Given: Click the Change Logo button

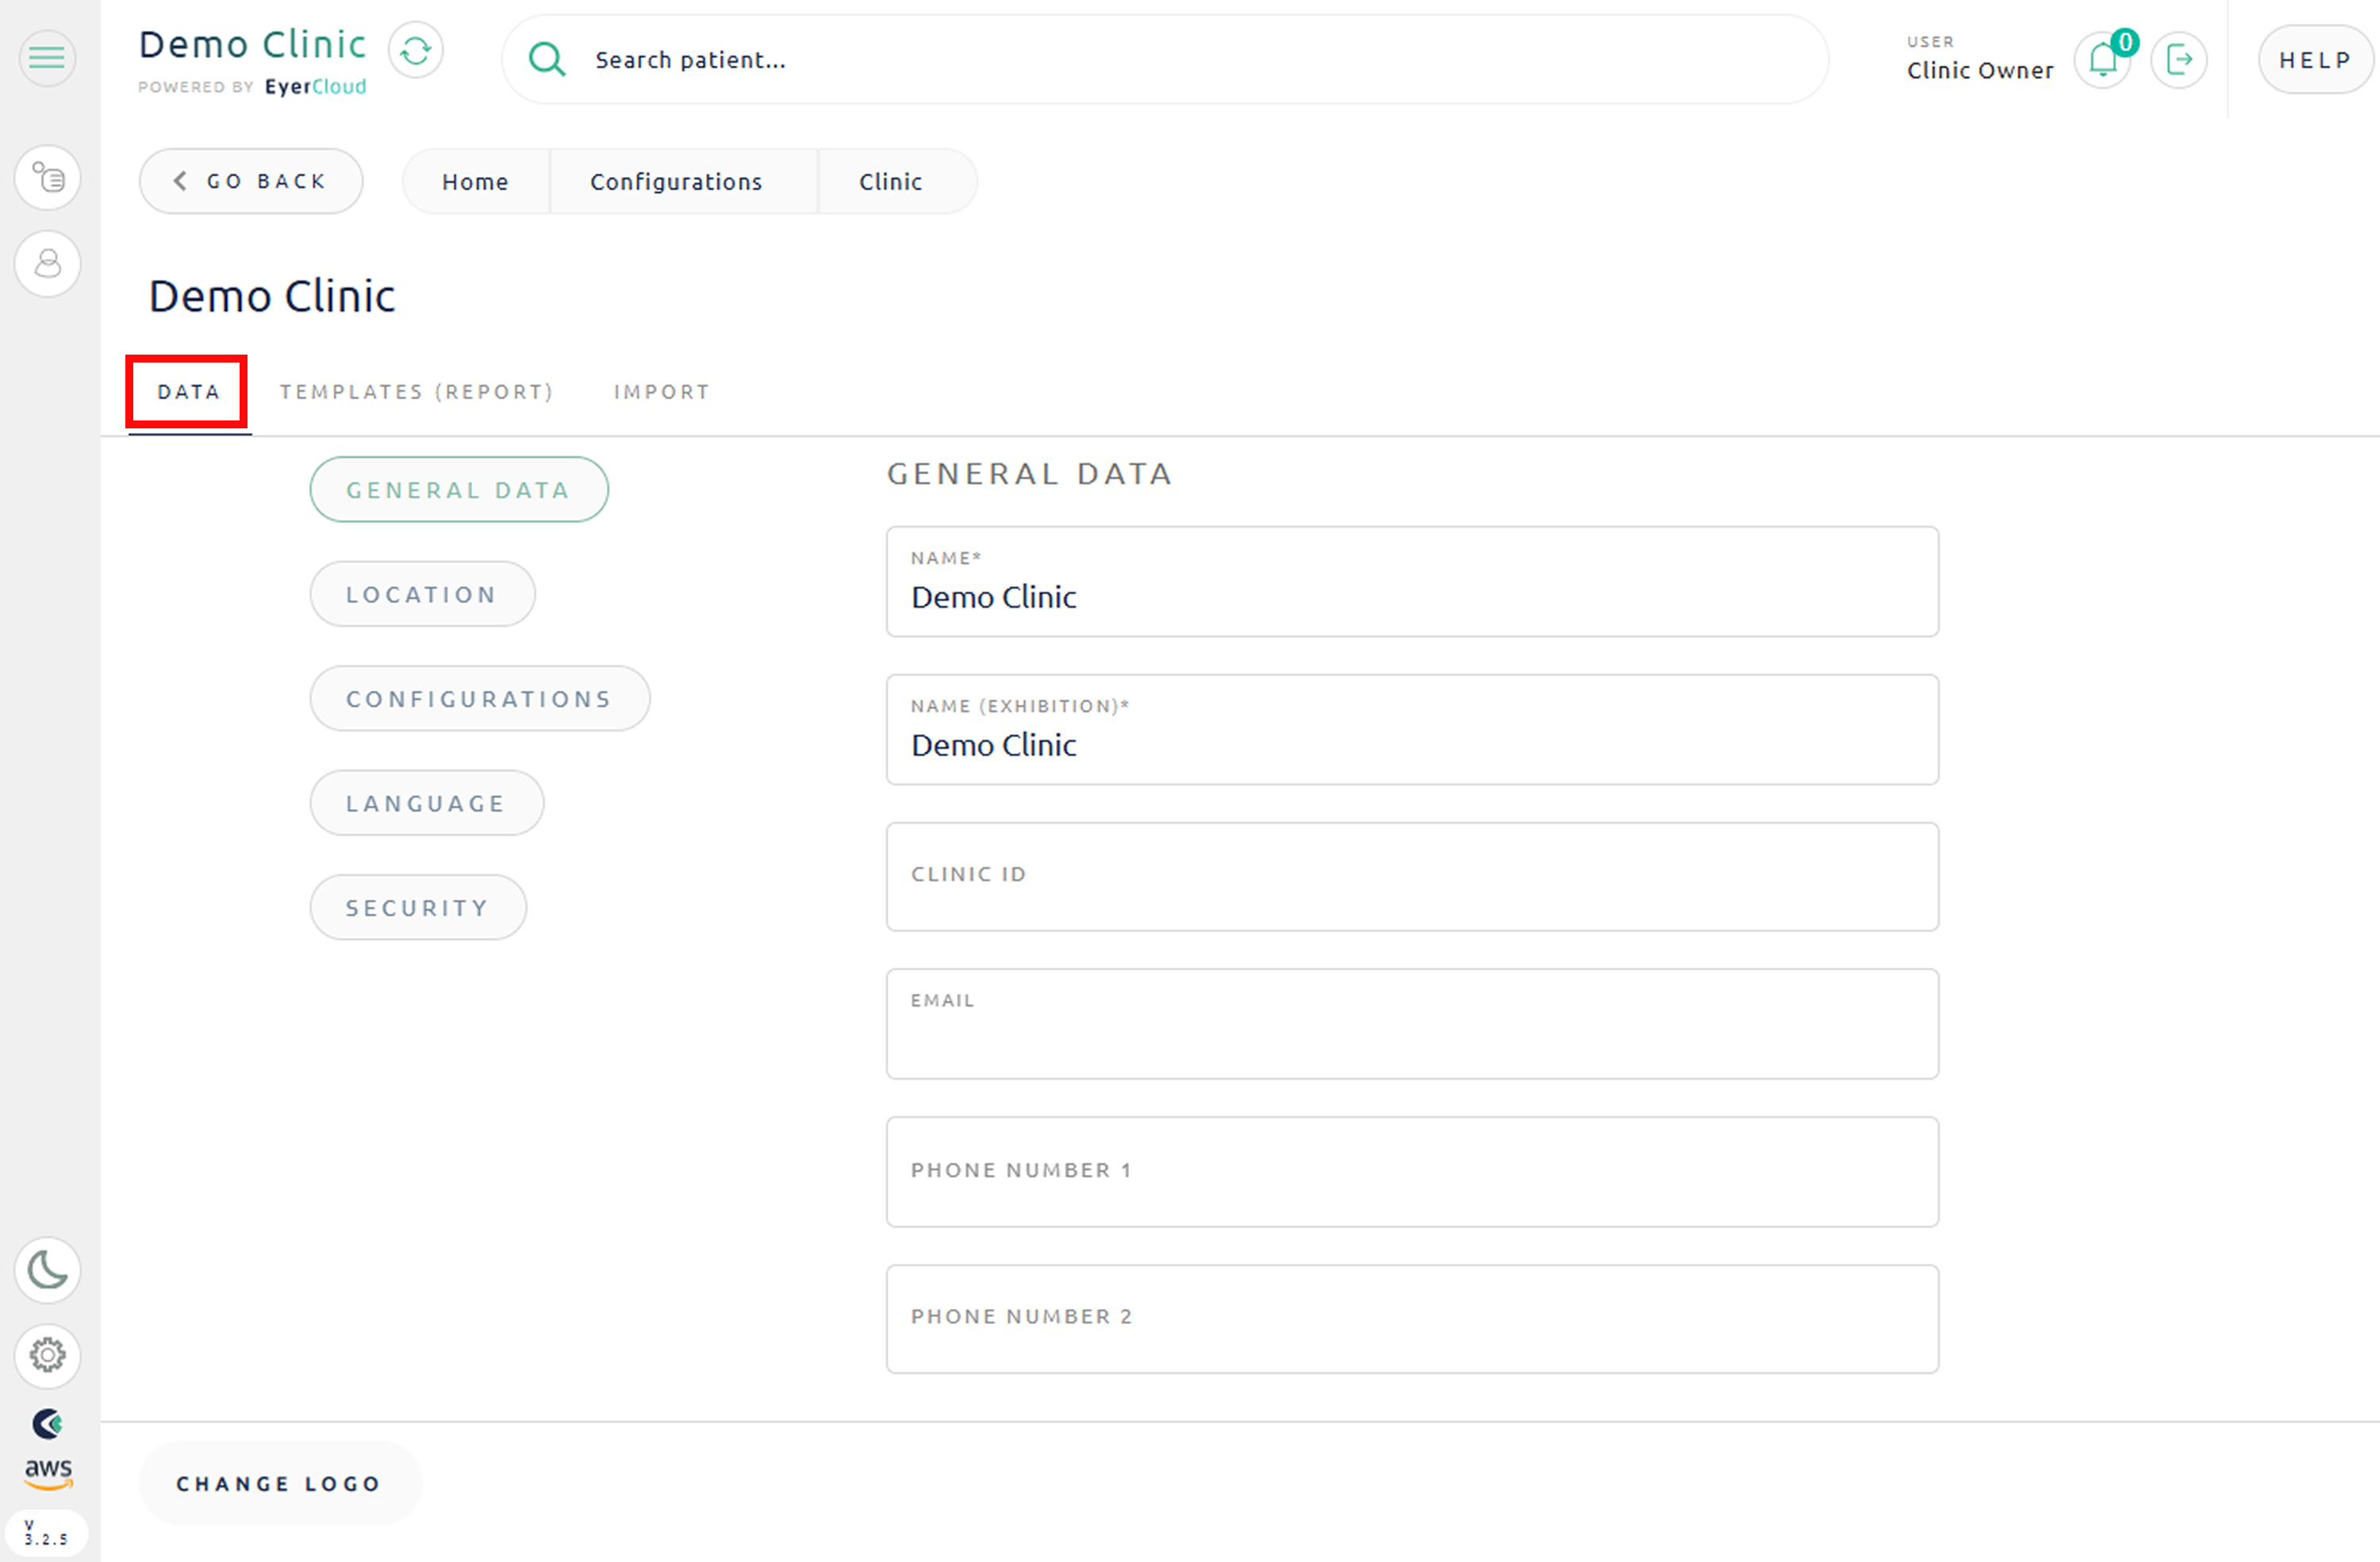Looking at the screenshot, I should tap(279, 1484).
